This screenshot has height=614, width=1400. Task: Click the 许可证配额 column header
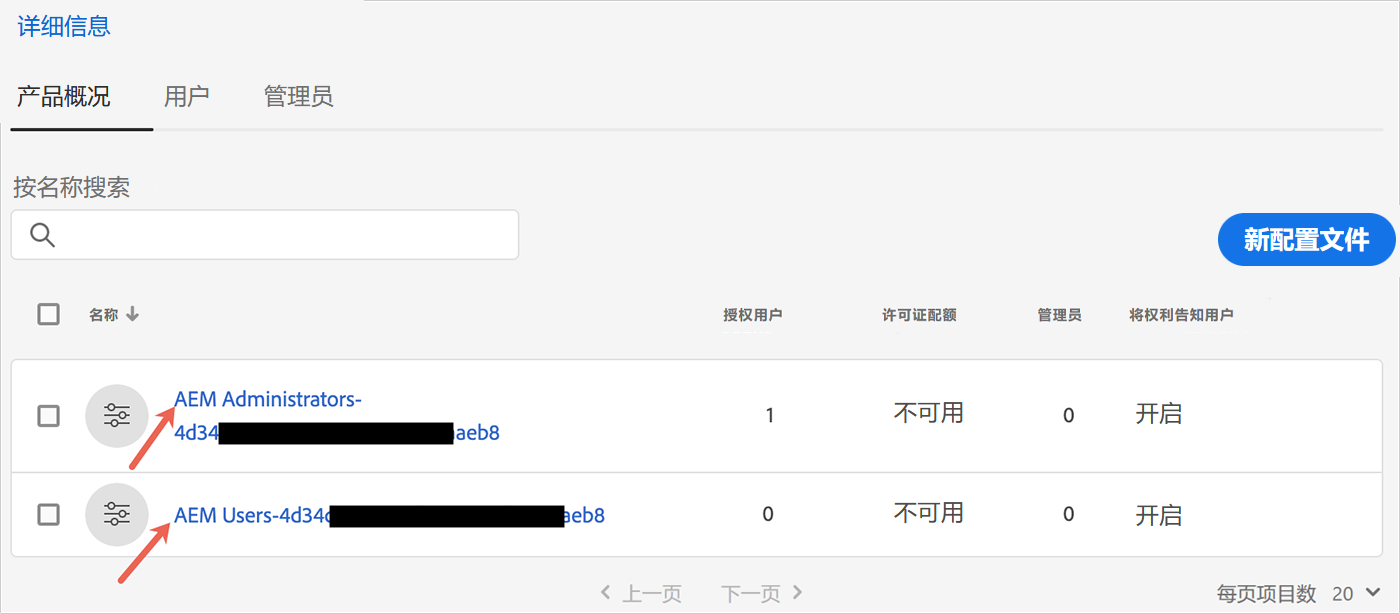[919, 315]
